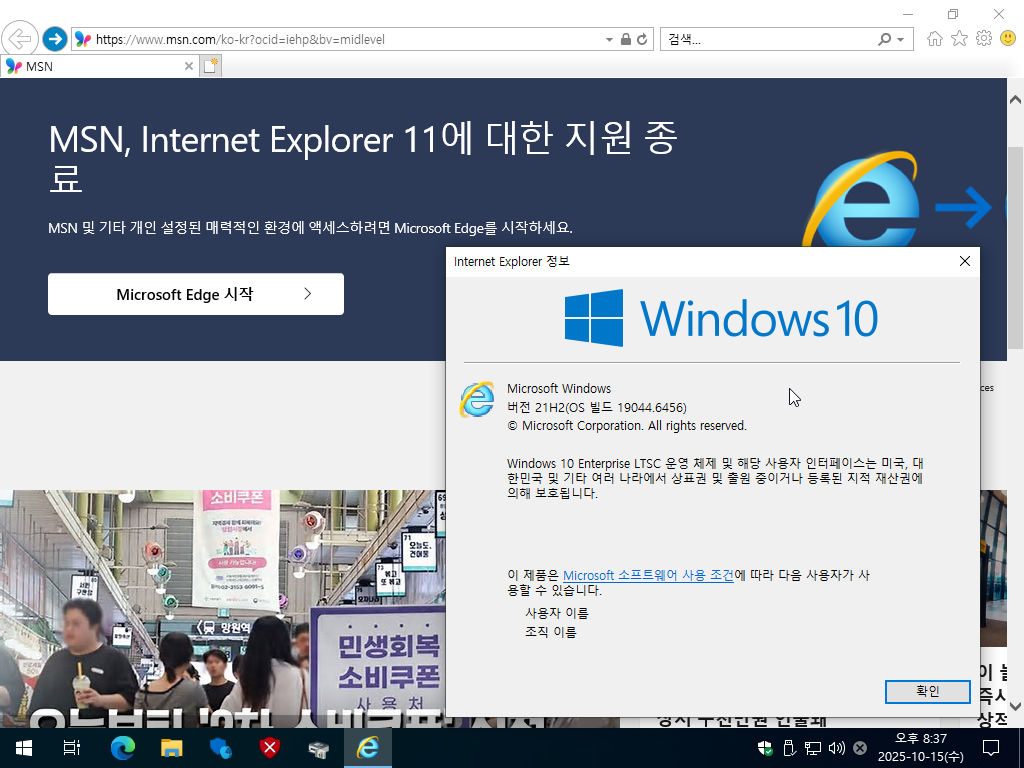The width and height of the screenshot is (1024, 768).
Task: Open the clock showing 오후 8:37
Action: pos(920,748)
